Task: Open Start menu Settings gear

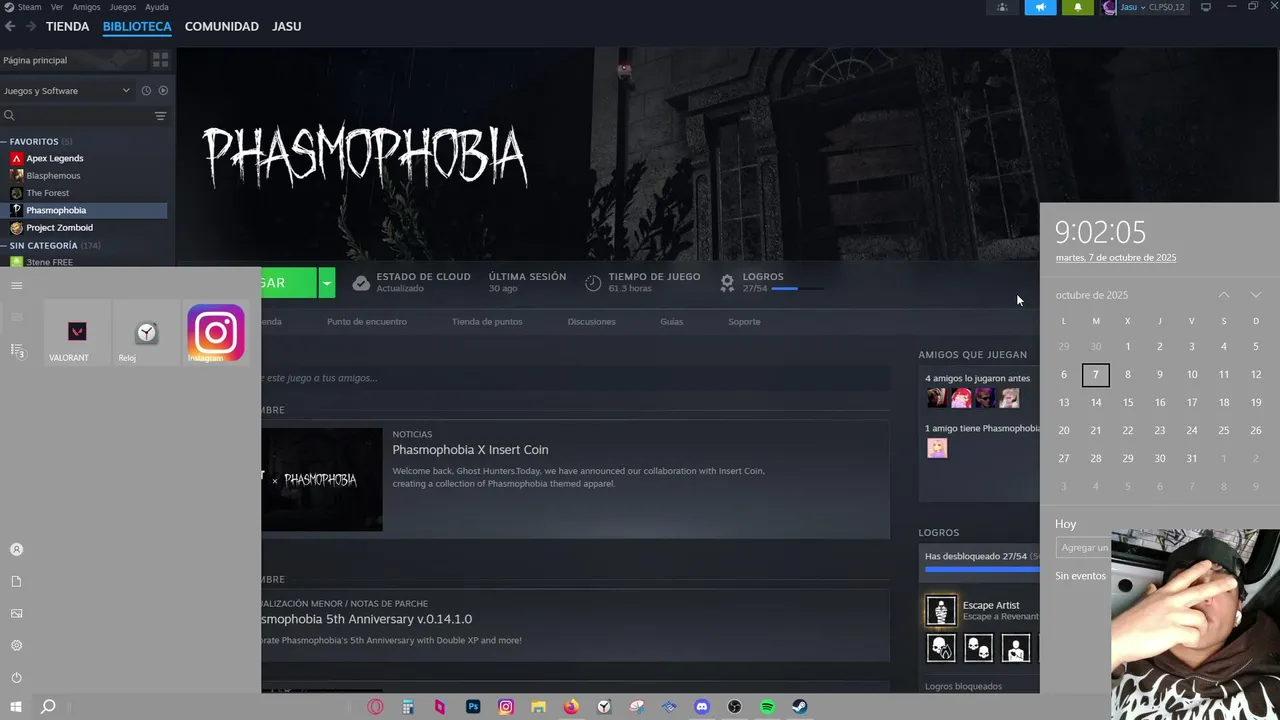Action: point(16,645)
